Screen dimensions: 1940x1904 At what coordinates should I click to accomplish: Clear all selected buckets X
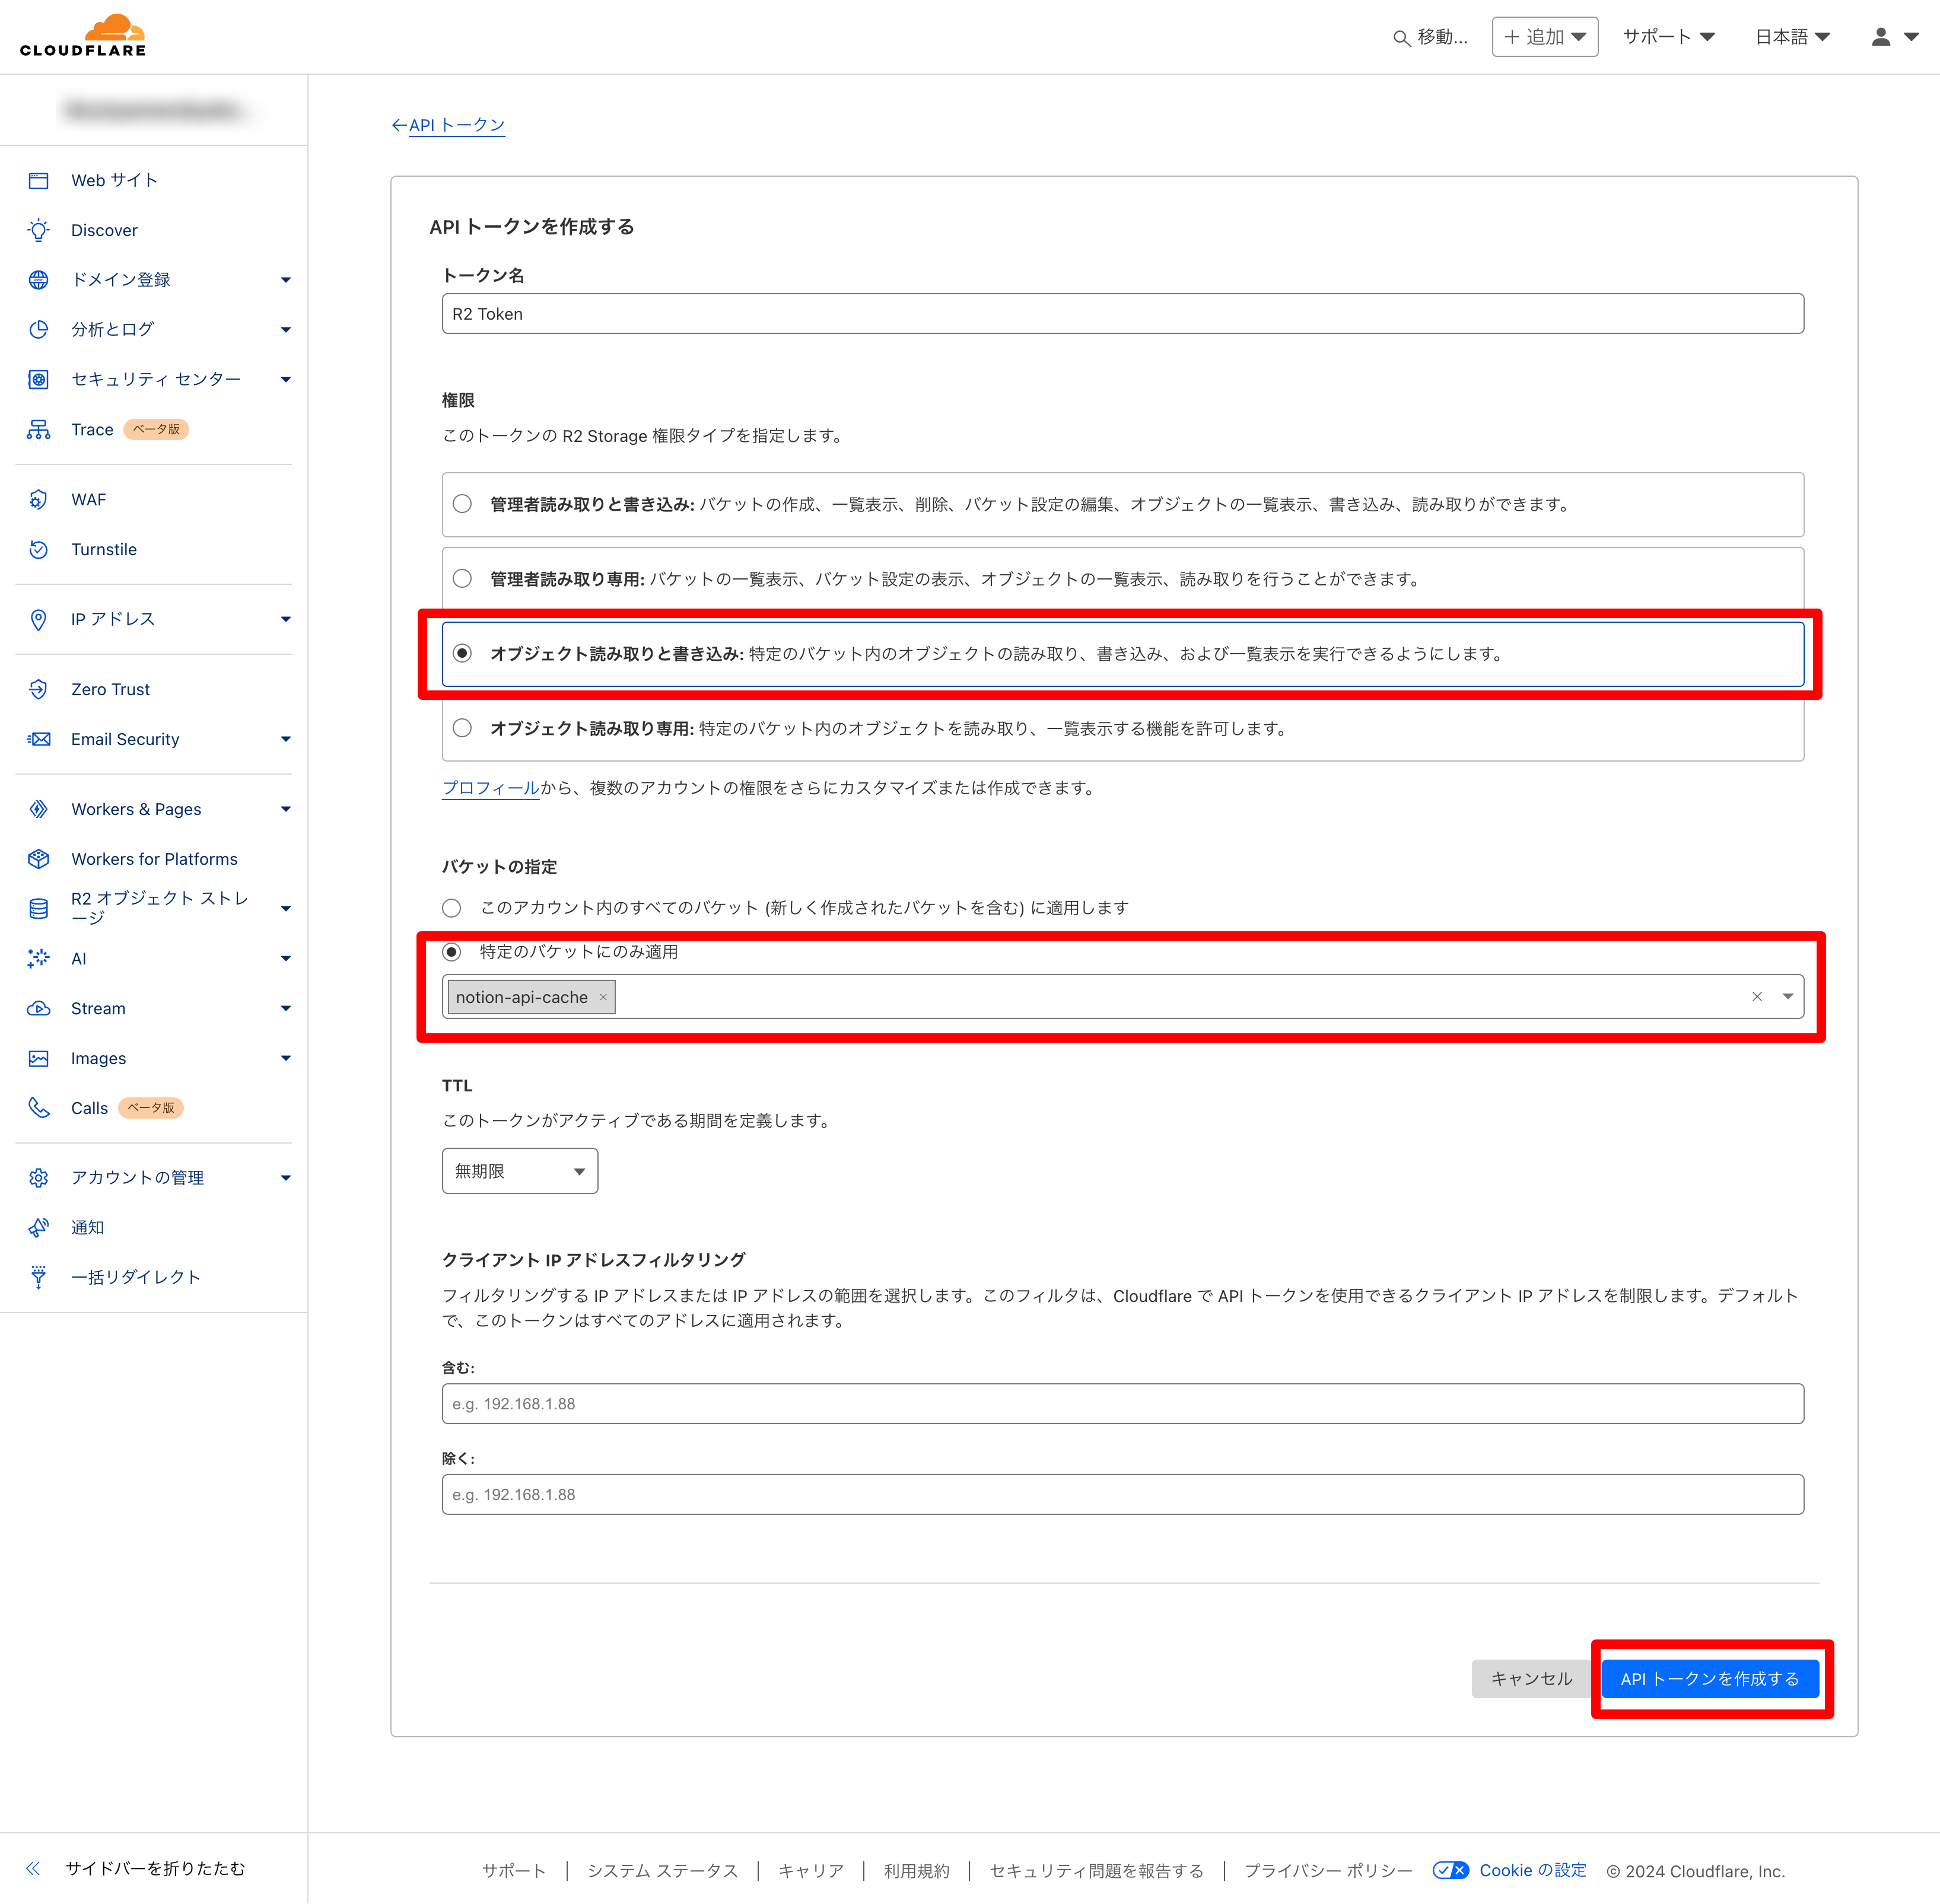click(x=1757, y=997)
